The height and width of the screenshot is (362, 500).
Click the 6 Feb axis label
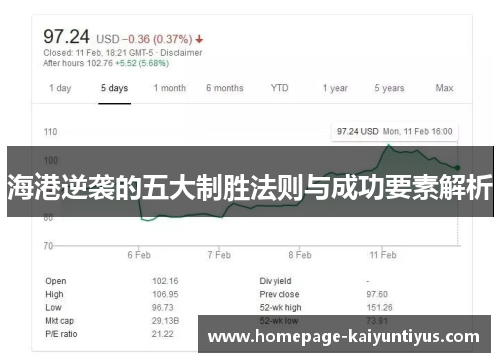pyautogui.click(x=139, y=255)
